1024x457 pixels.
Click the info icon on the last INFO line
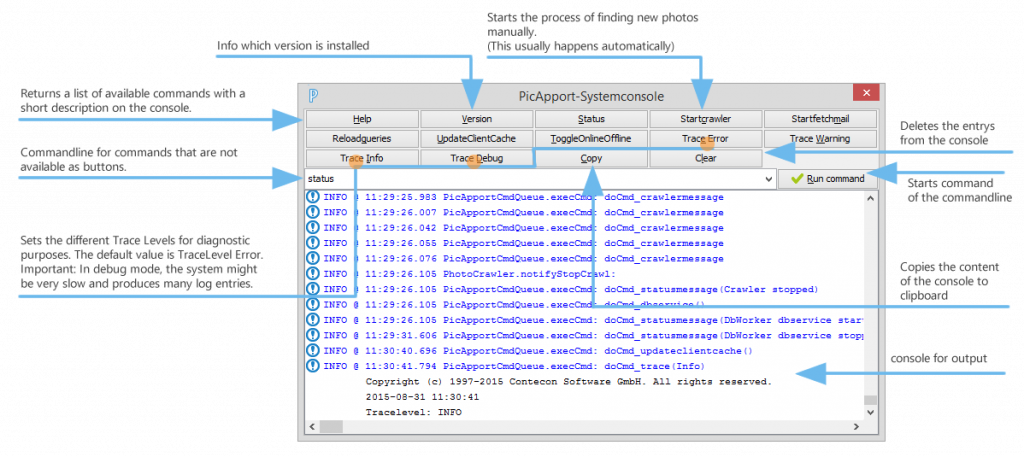312,366
